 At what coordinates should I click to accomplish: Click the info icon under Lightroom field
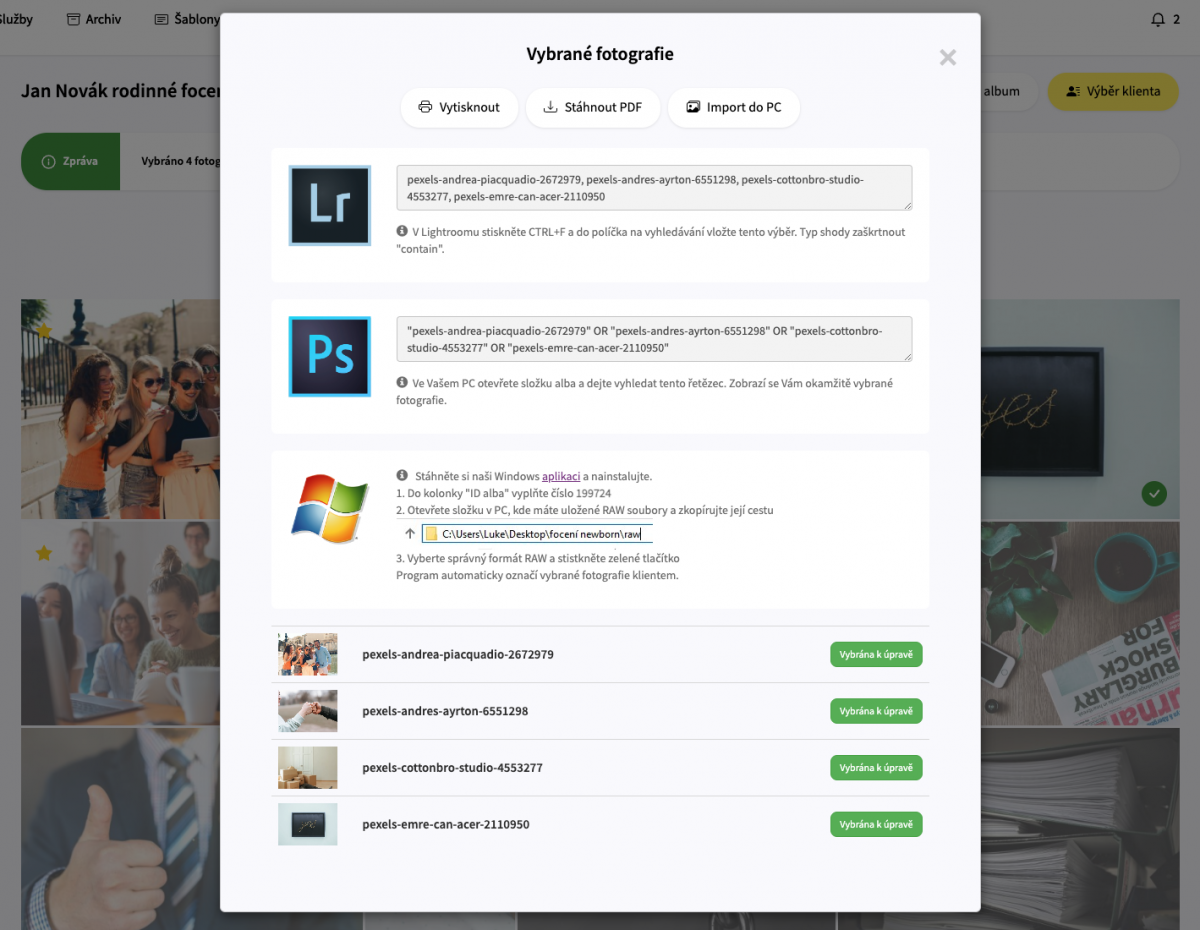(402, 231)
